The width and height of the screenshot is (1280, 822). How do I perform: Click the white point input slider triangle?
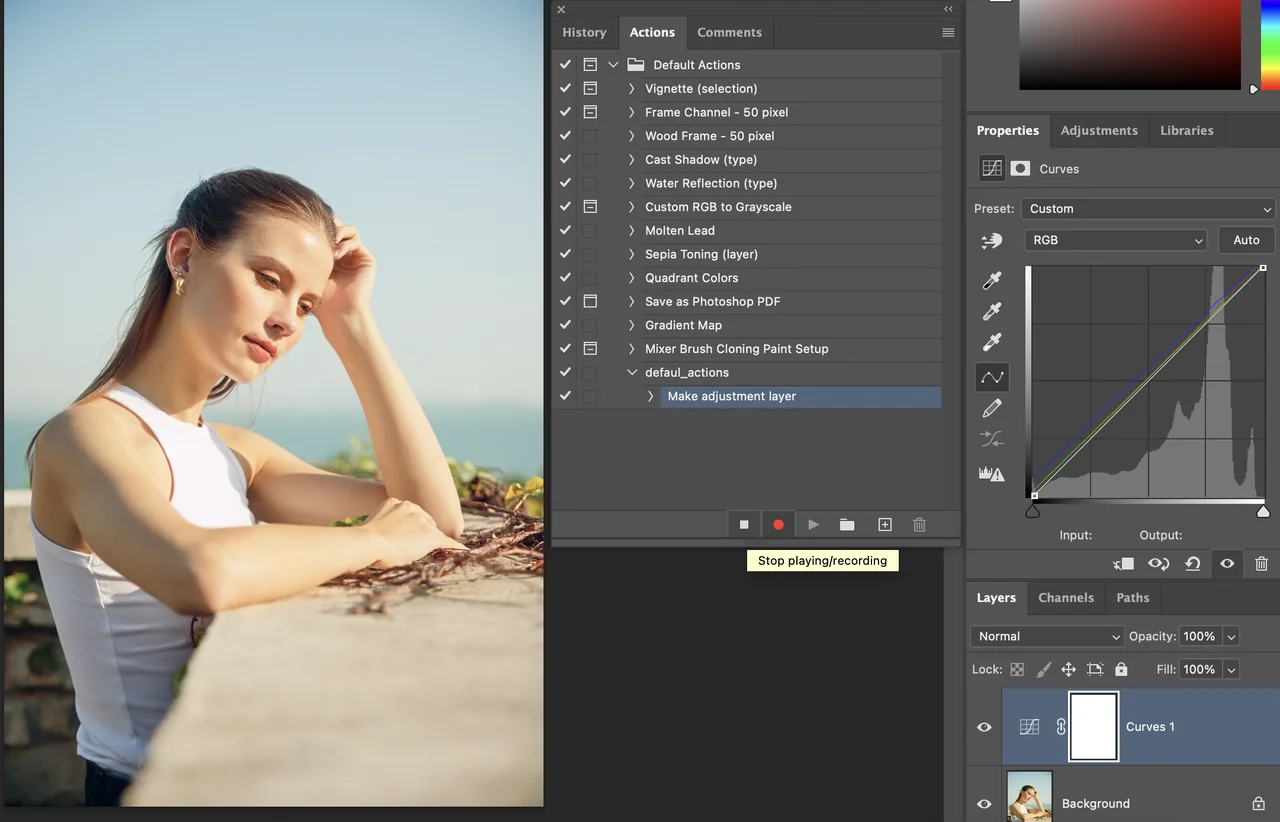click(x=1263, y=512)
